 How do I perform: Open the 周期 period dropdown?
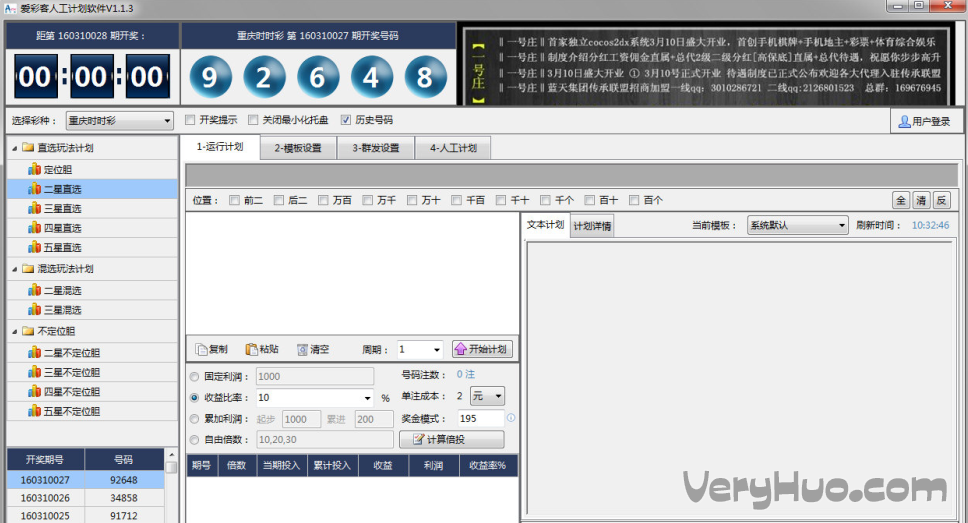tap(420, 349)
